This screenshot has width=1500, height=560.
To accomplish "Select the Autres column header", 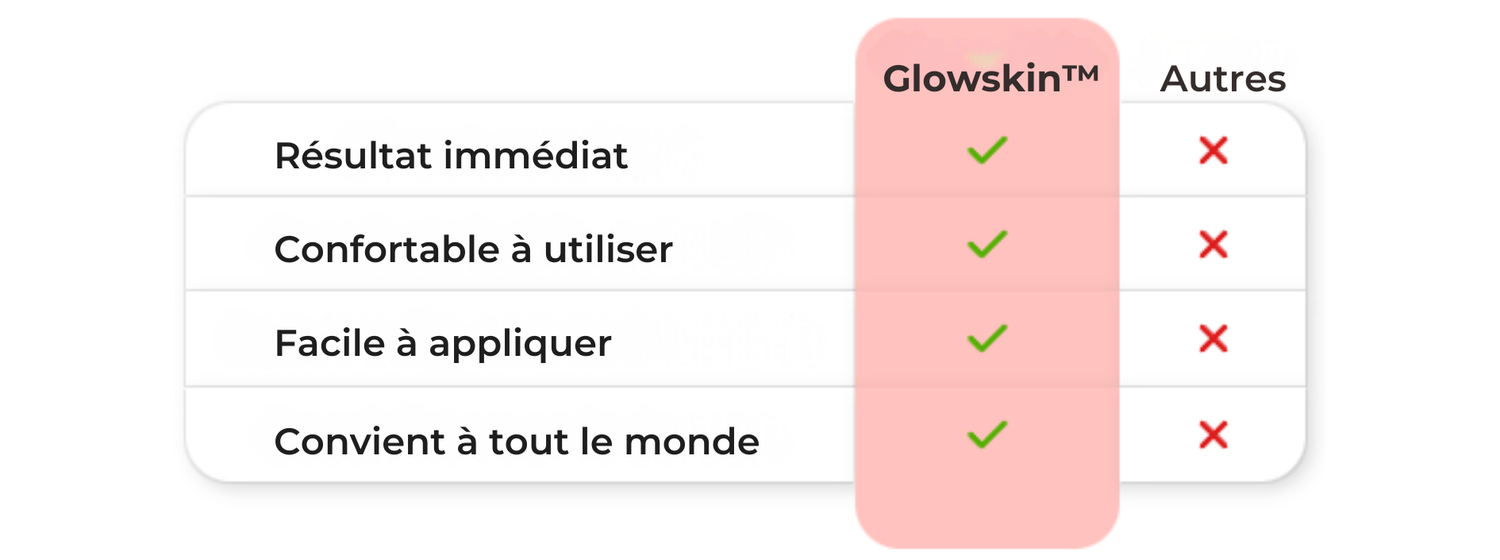I will point(1223,79).
